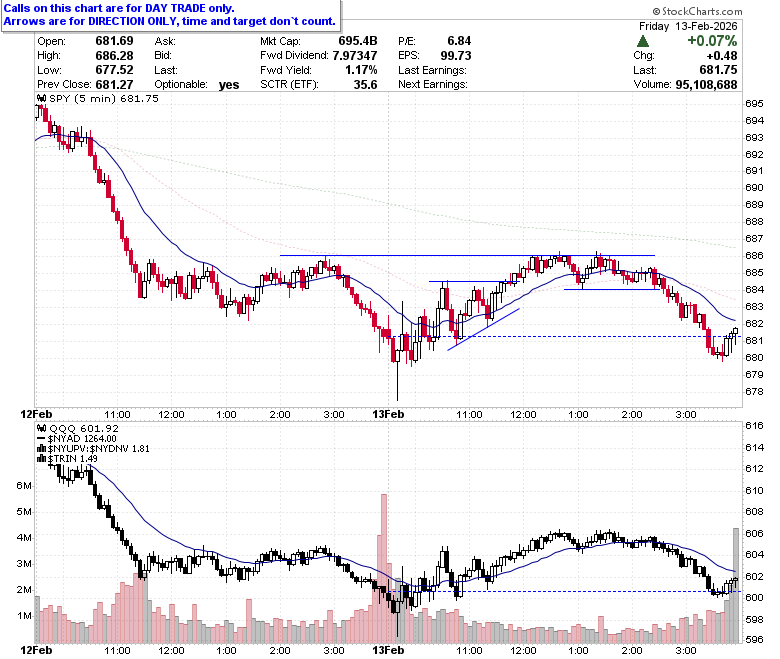Select the $TRIN histogram legend icon
The image size is (780, 659).
tap(42, 458)
